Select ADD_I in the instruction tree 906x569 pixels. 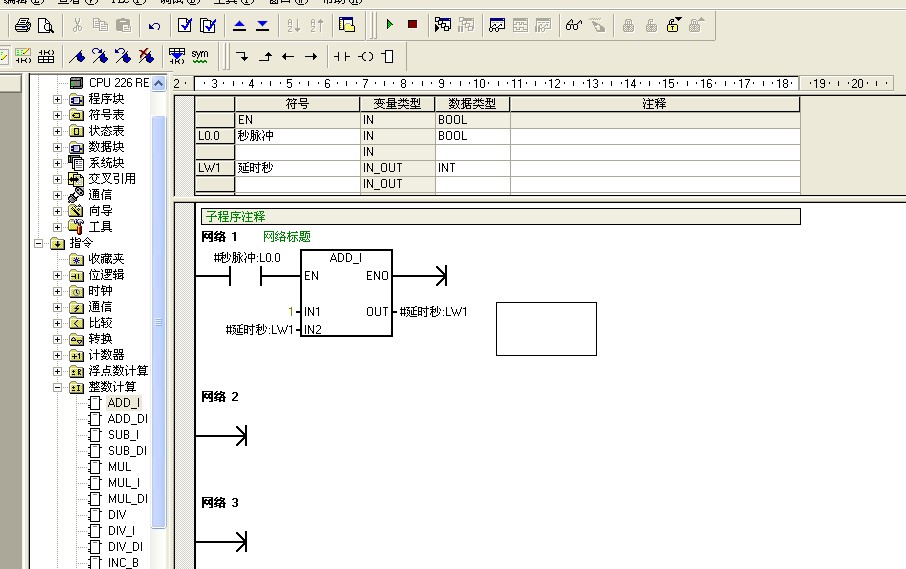pos(124,403)
